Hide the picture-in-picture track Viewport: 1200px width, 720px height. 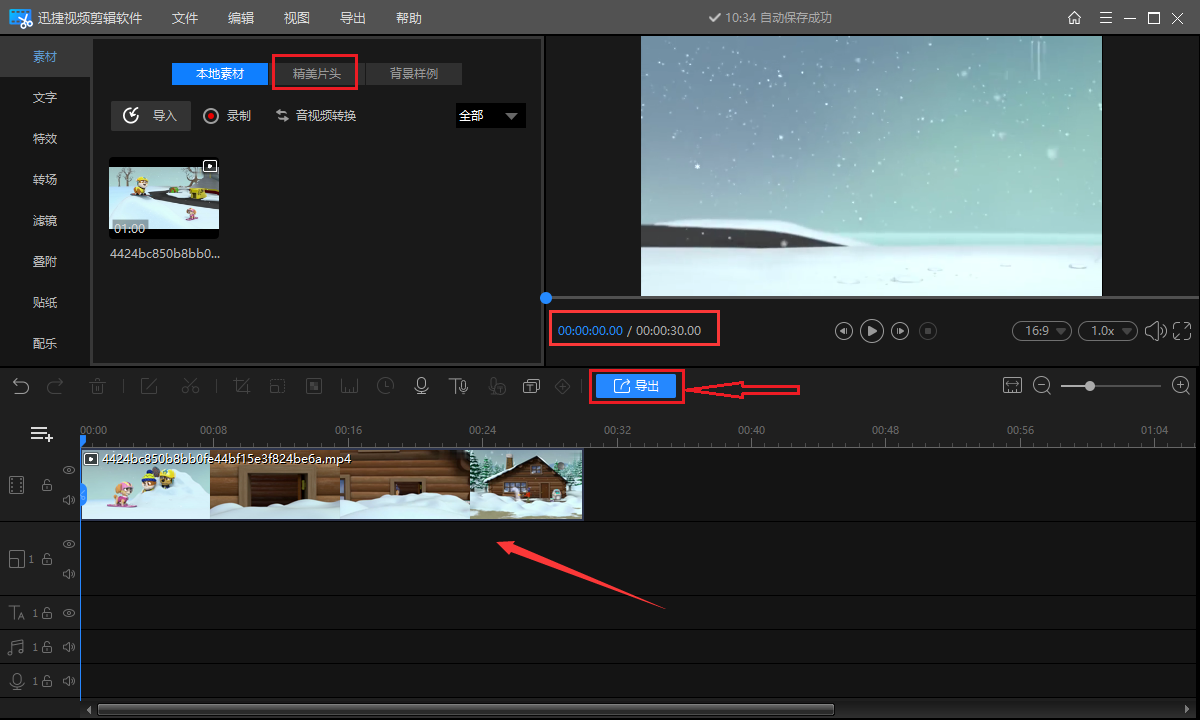[69, 544]
